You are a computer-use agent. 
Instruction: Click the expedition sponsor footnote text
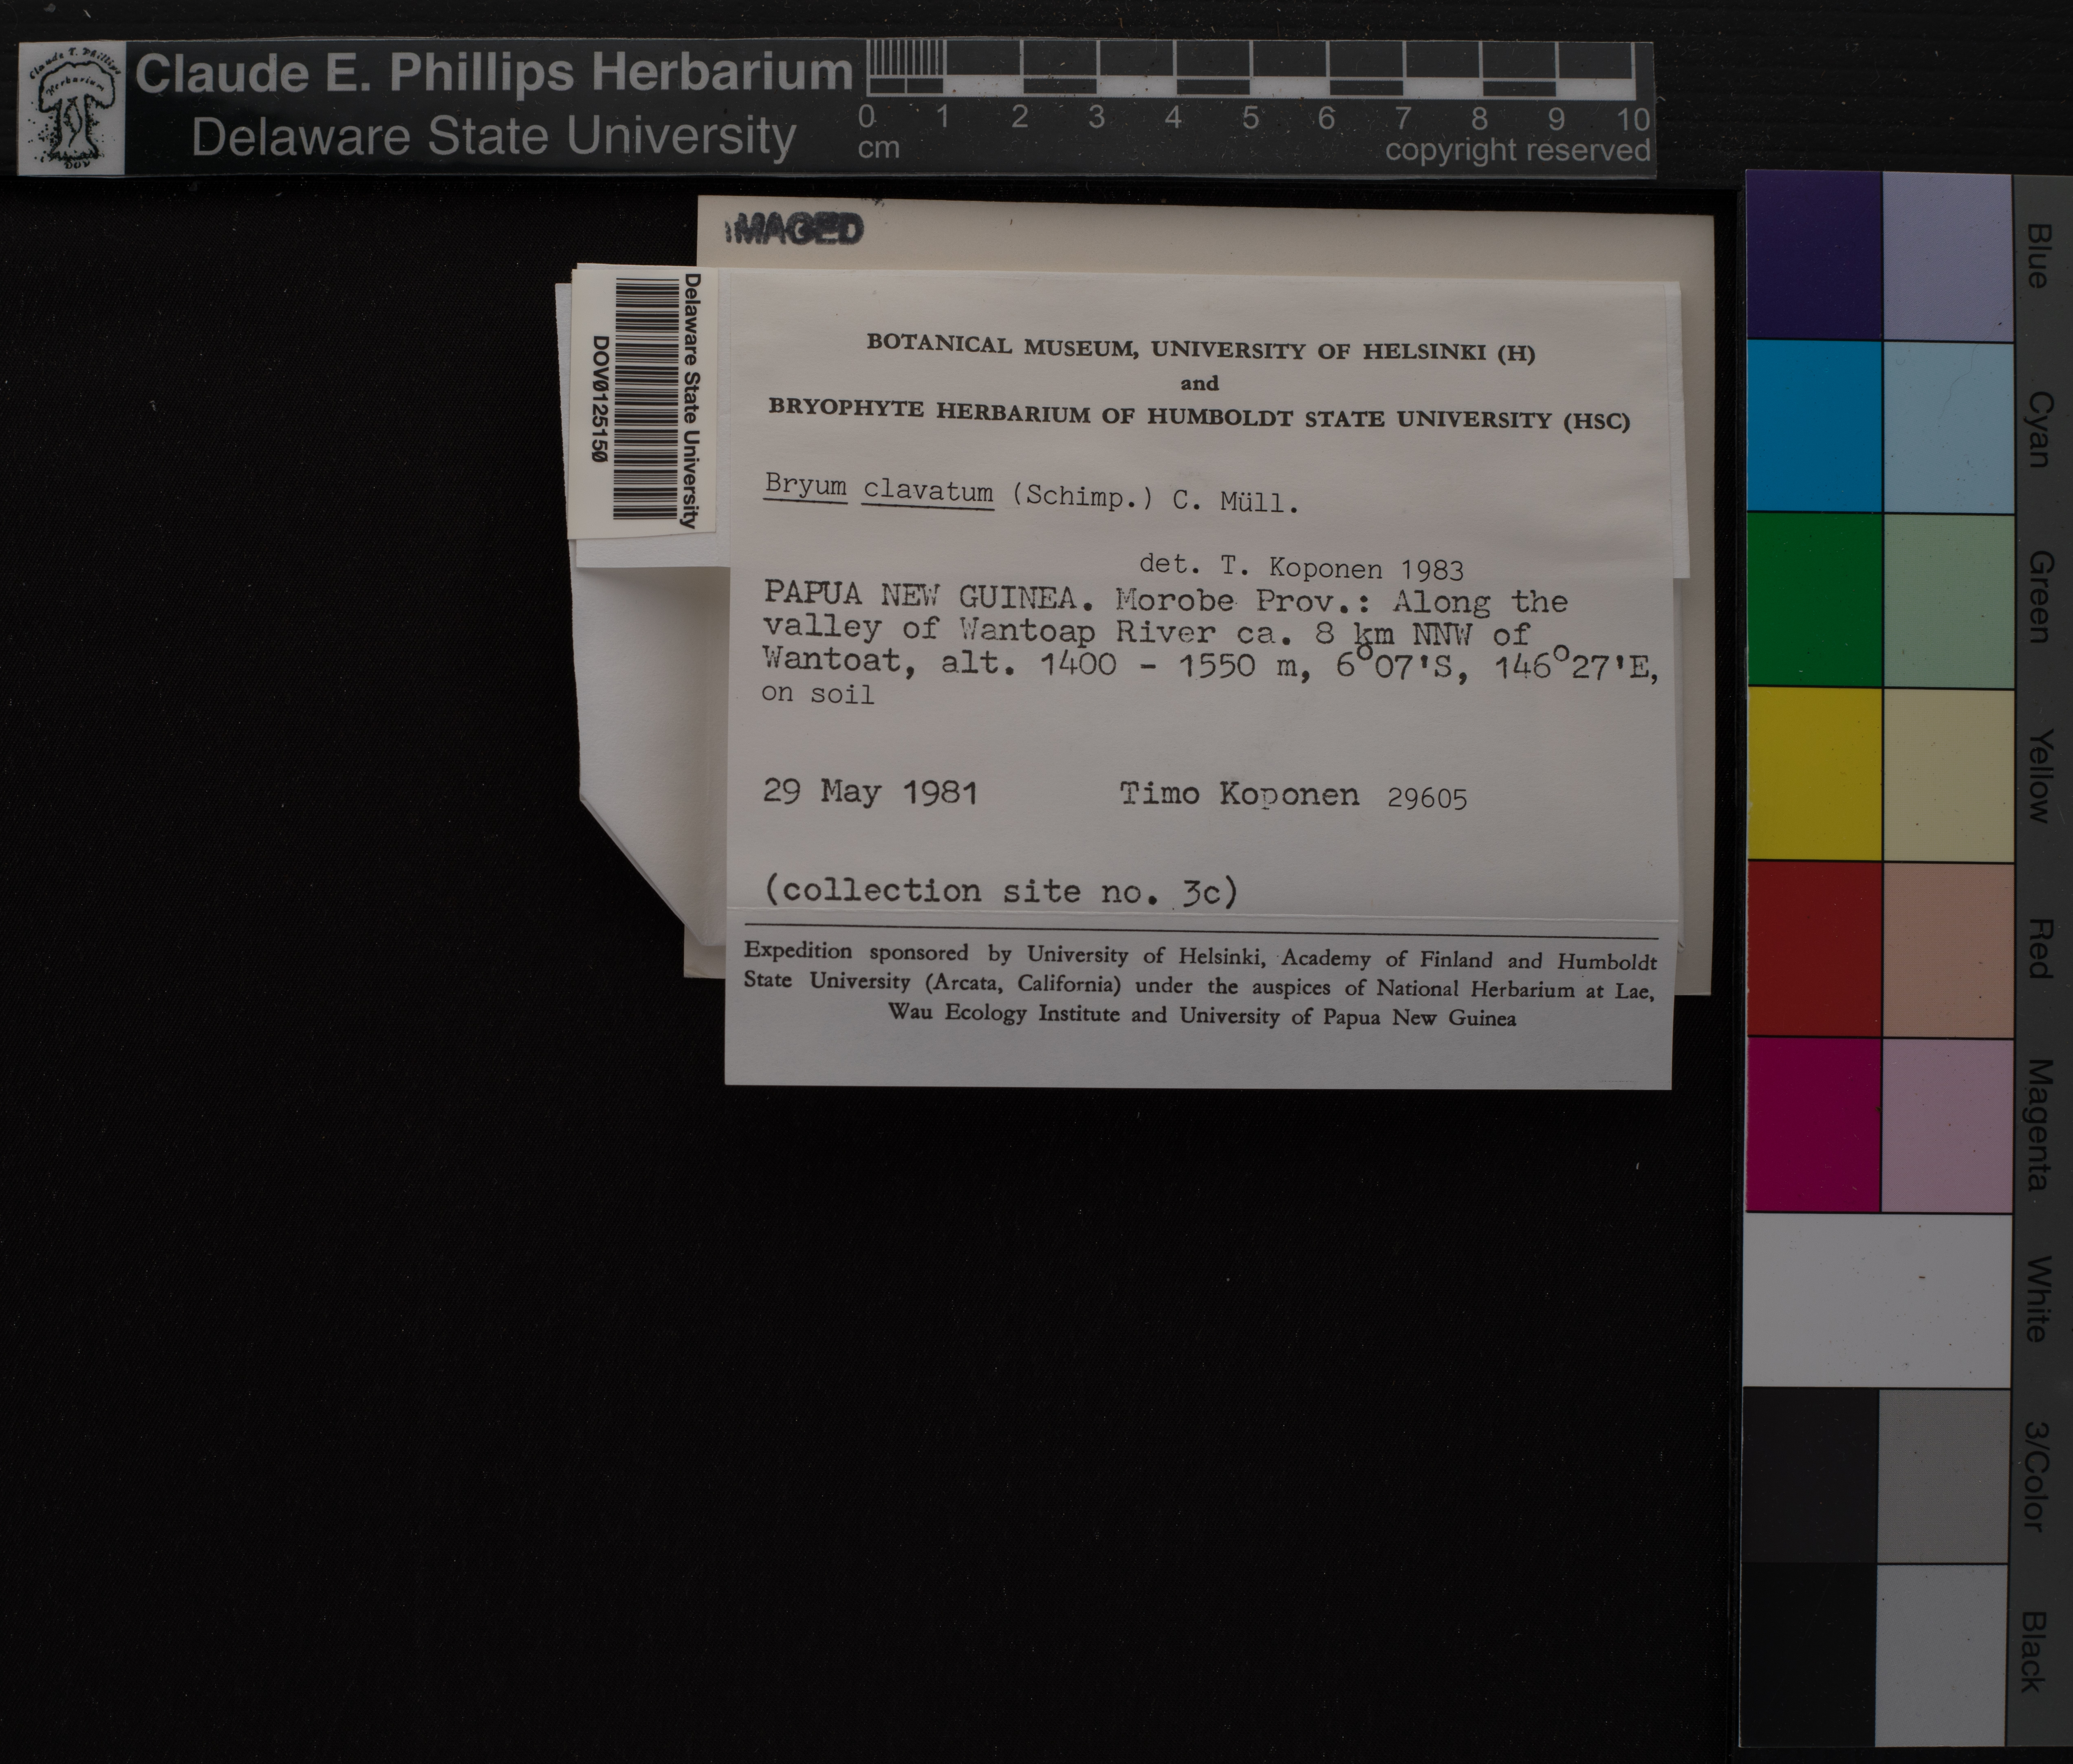click(1200, 985)
